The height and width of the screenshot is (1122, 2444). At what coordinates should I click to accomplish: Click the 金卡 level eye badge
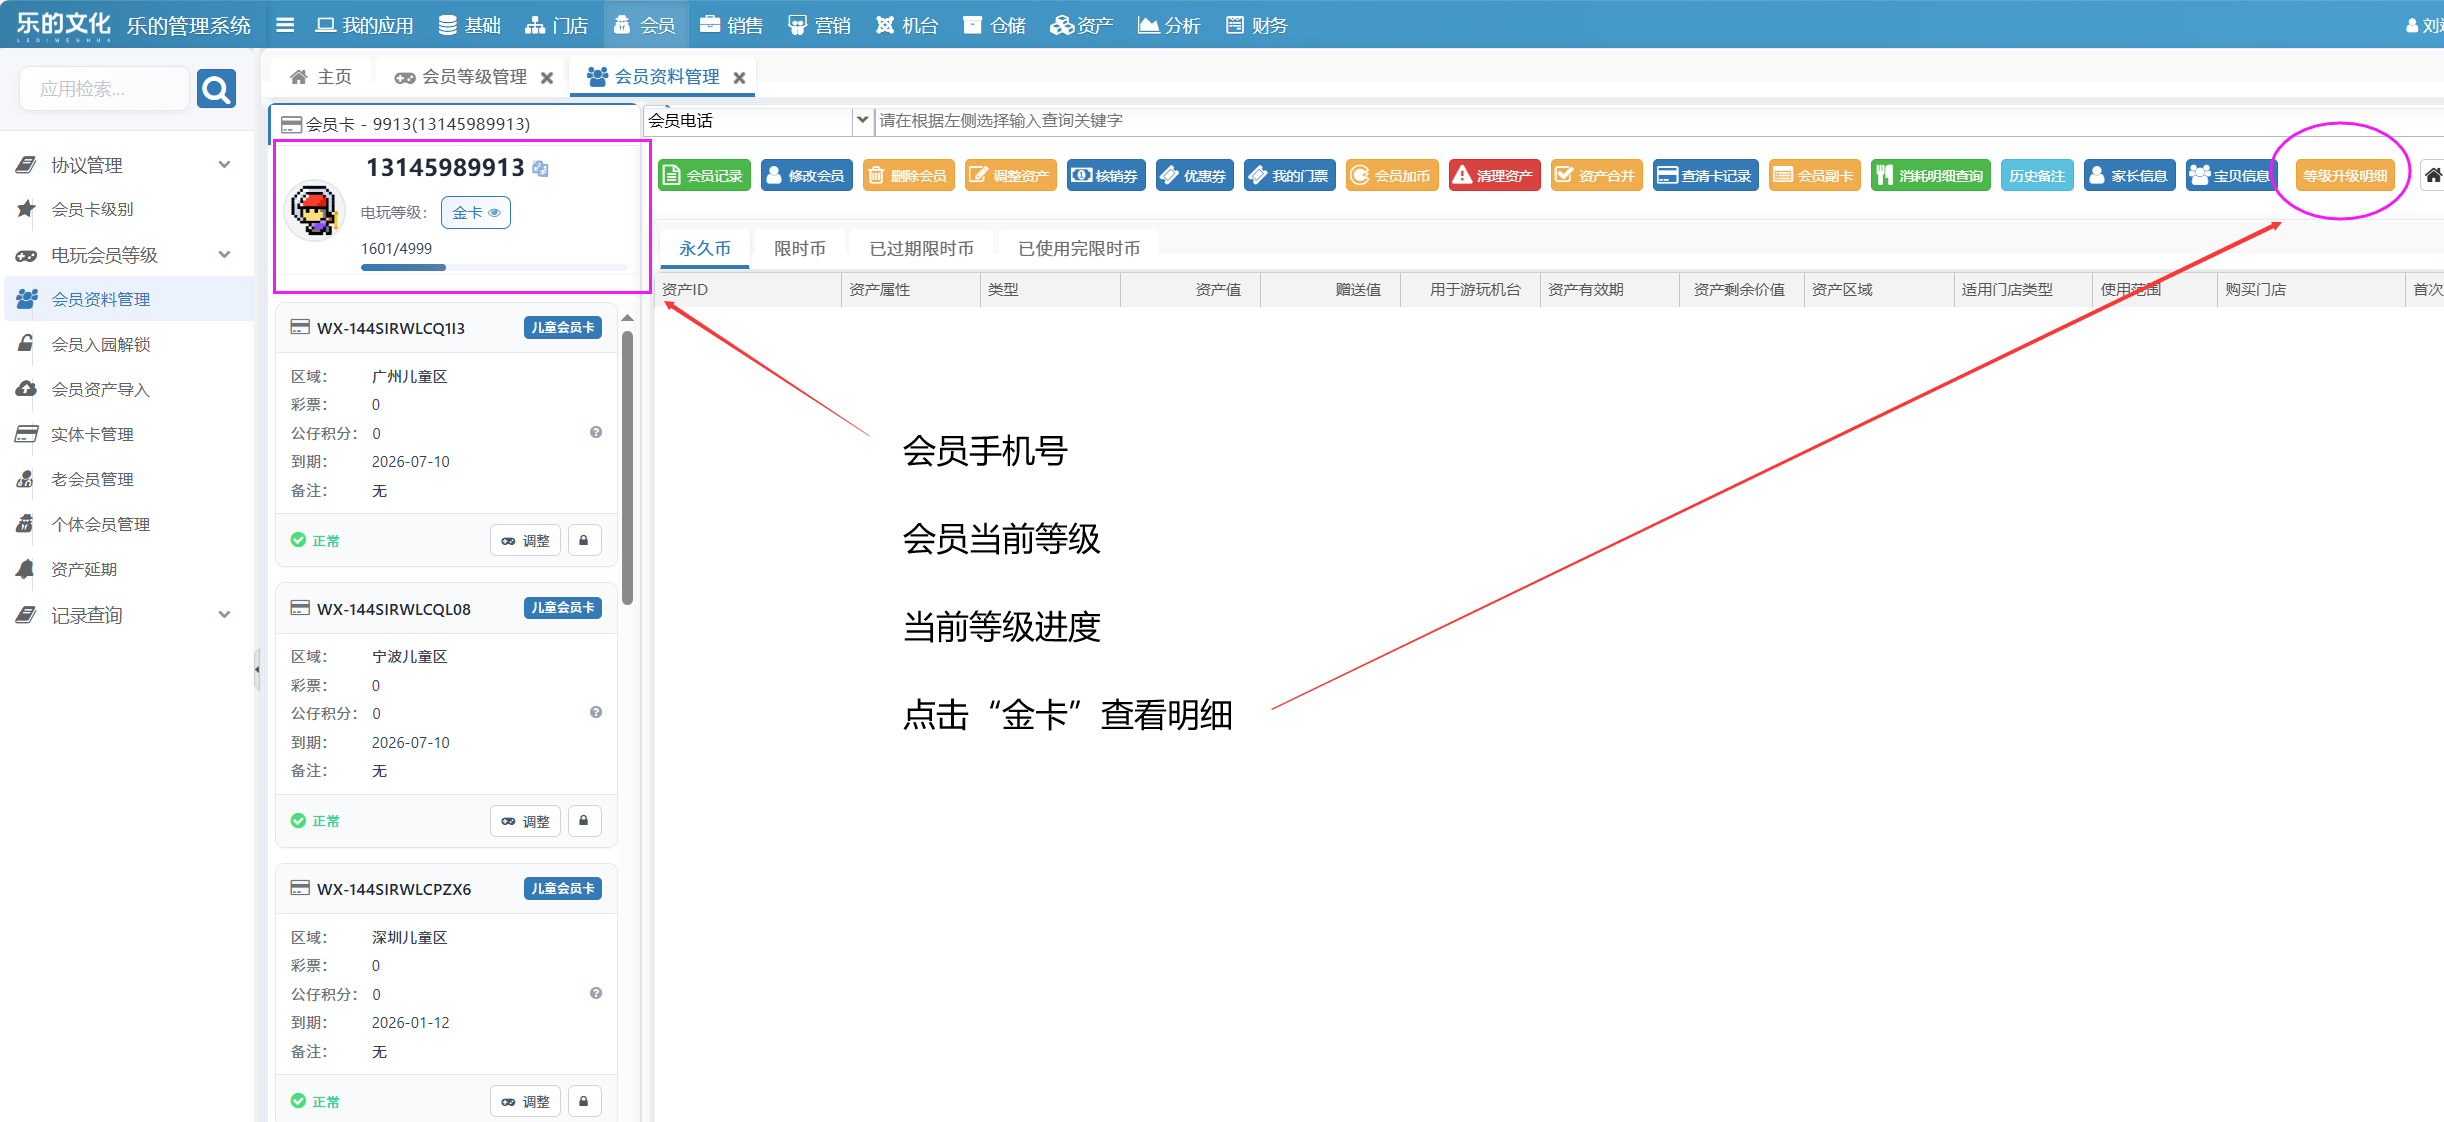click(476, 213)
